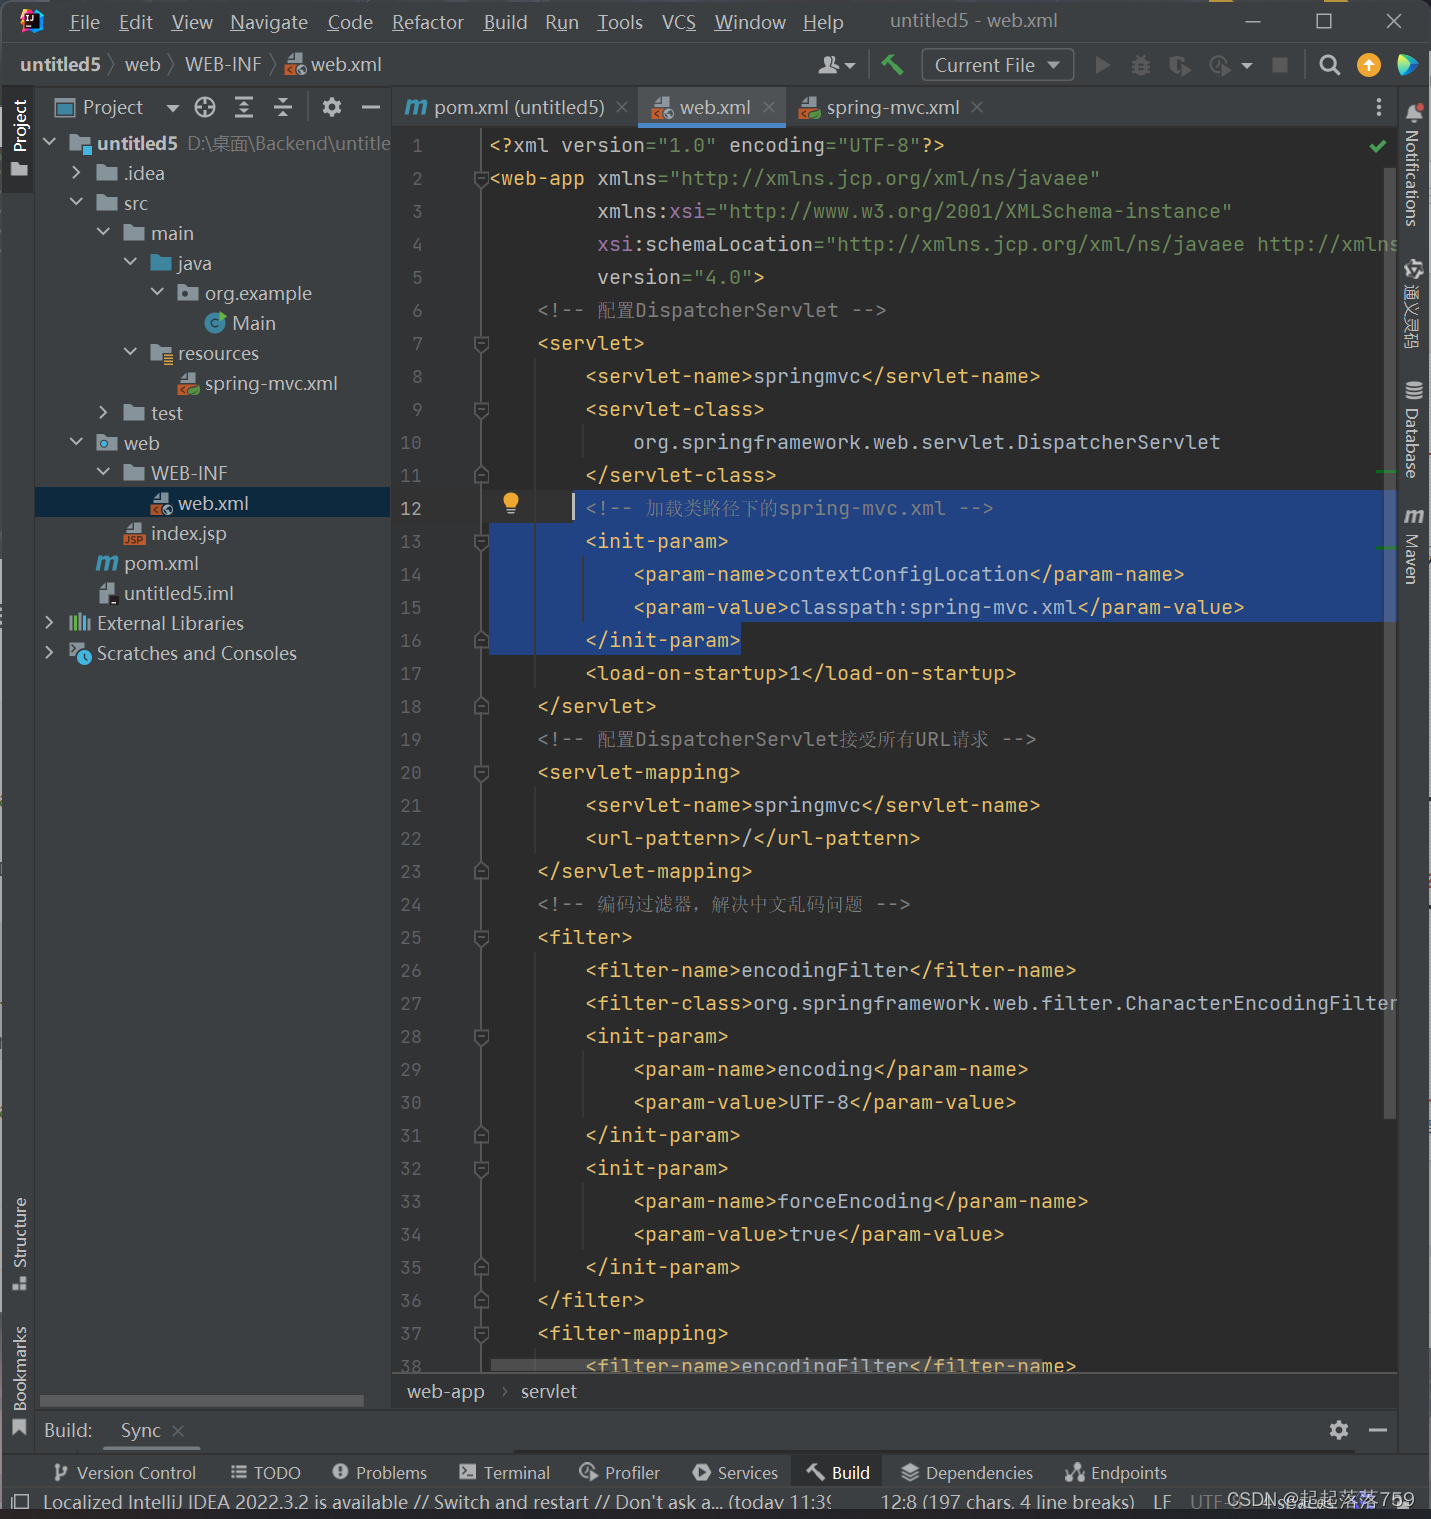Open the Refactor menu

tap(428, 22)
